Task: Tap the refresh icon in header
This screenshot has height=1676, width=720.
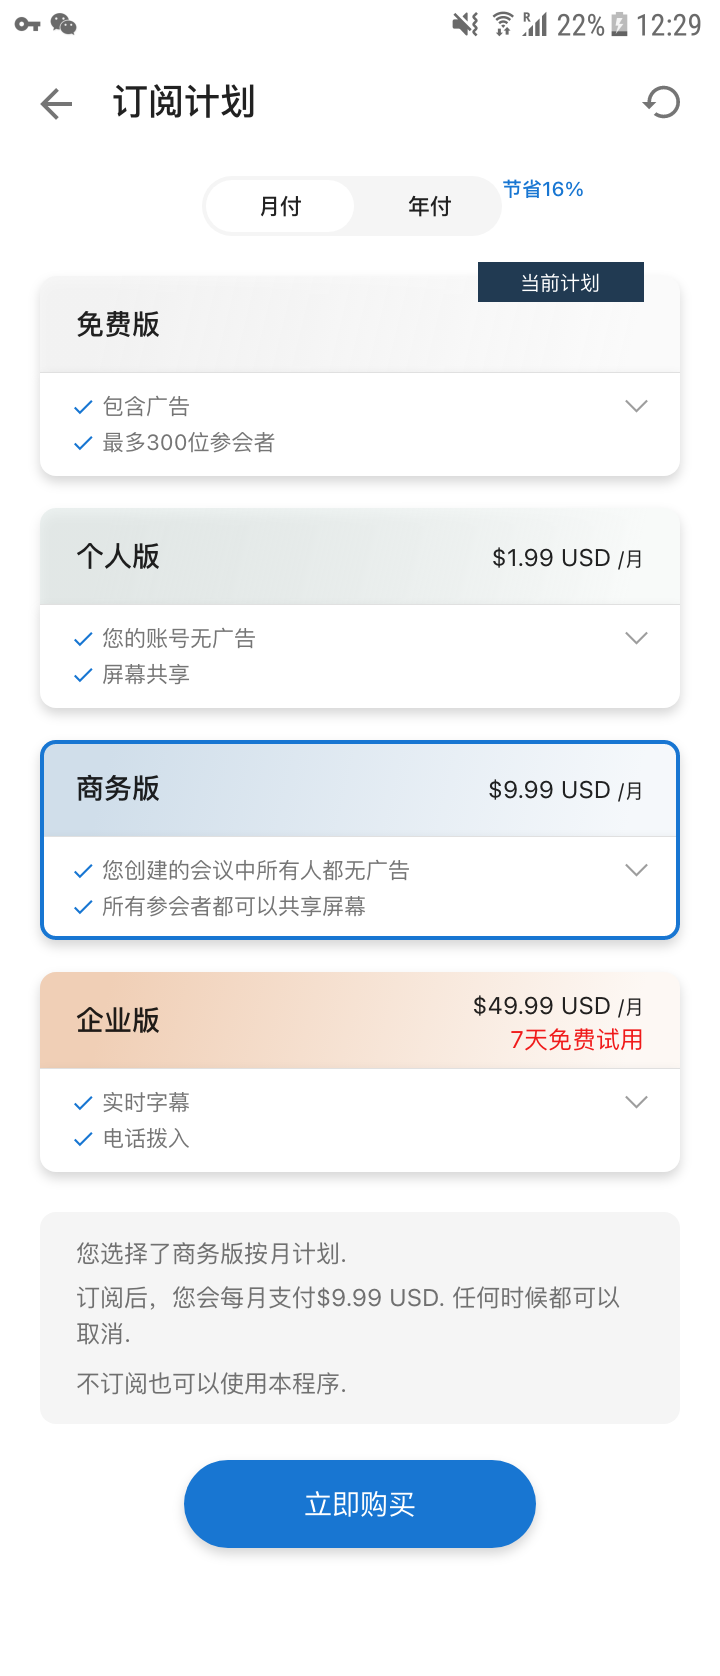Action: [661, 102]
